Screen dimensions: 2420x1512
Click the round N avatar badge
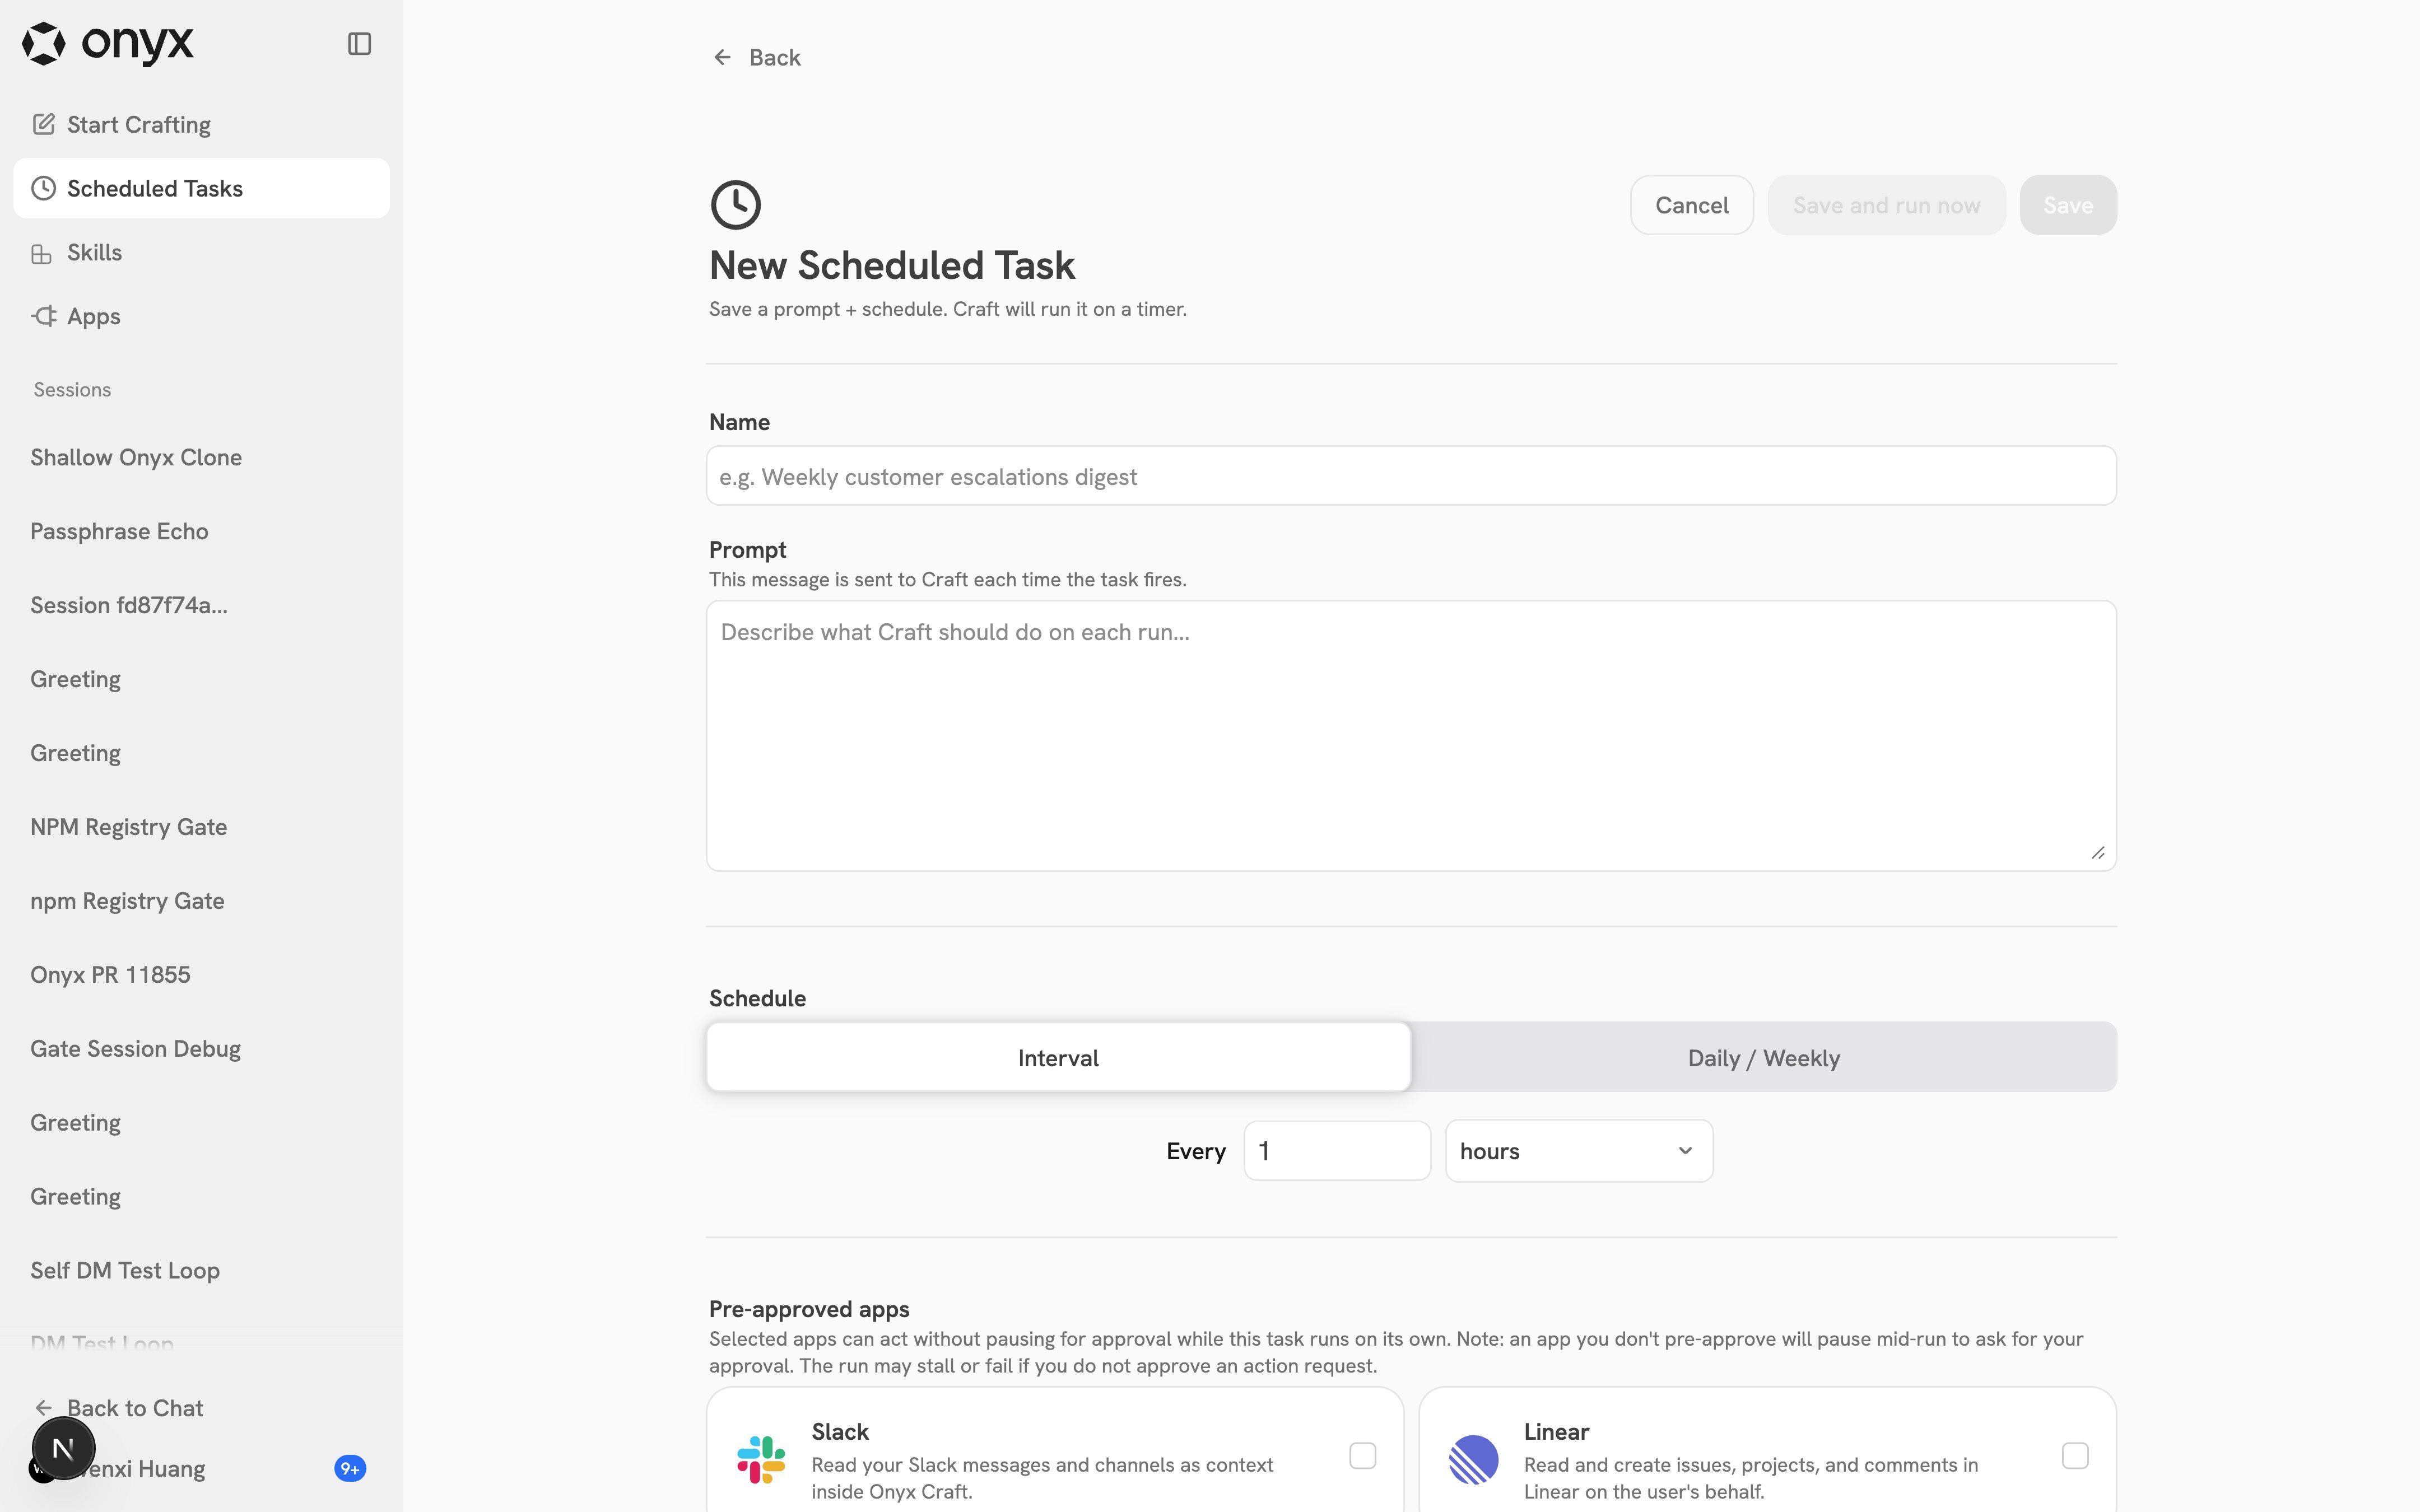[63, 1447]
